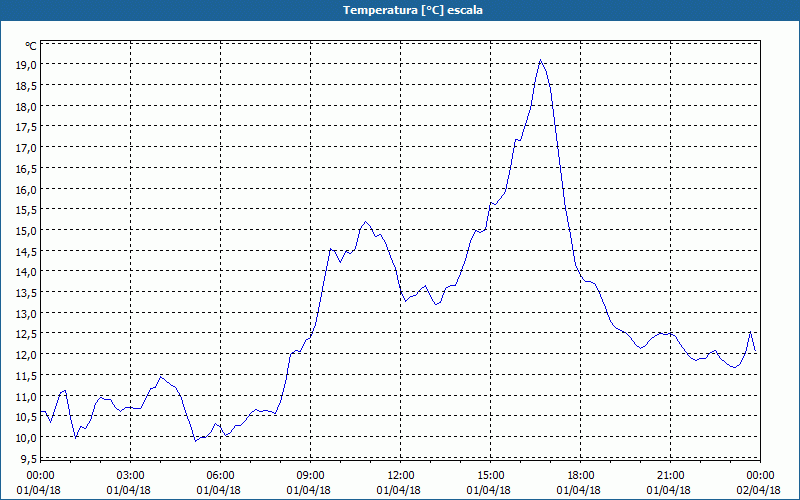800x500 pixels.
Task: Select the 14,5 temperature tick label
Action: tap(26, 252)
